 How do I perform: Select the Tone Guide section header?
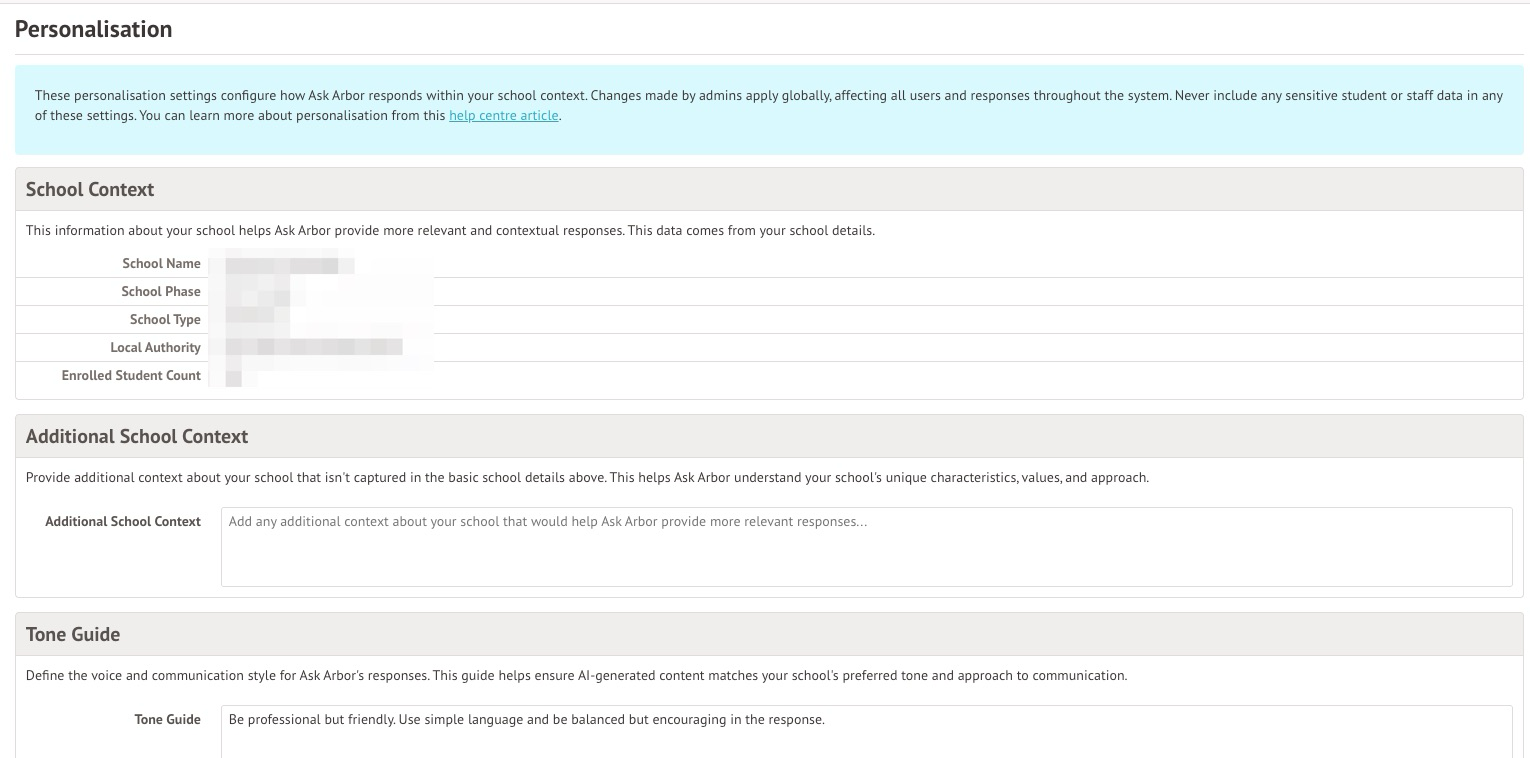click(73, 635)
